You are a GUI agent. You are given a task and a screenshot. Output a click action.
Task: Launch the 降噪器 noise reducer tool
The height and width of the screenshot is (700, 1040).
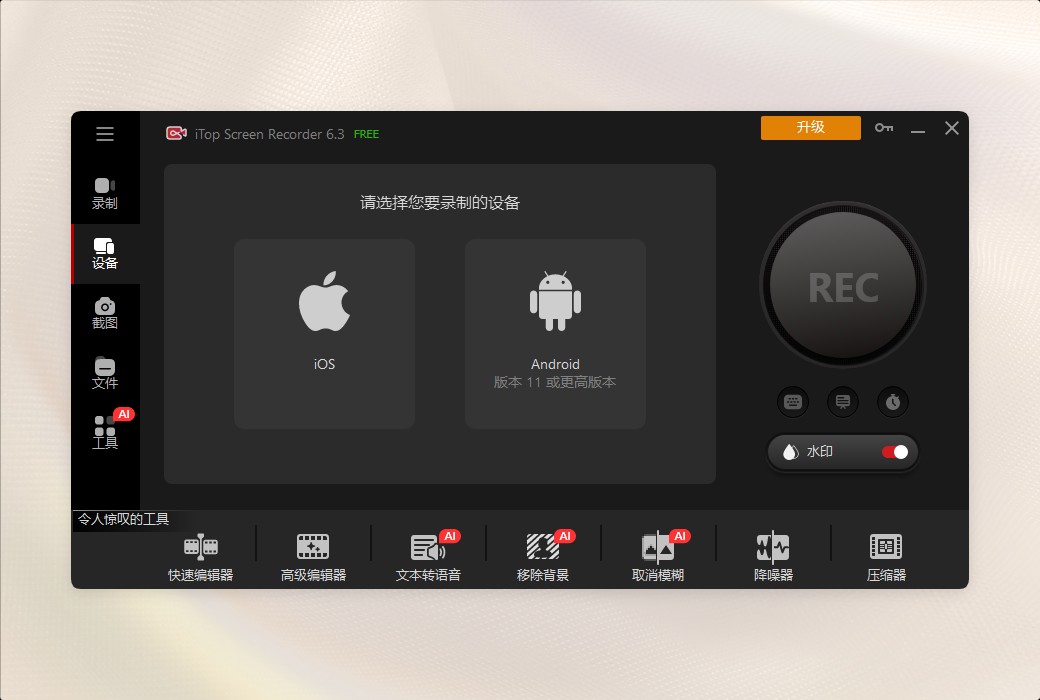point(772,555)
